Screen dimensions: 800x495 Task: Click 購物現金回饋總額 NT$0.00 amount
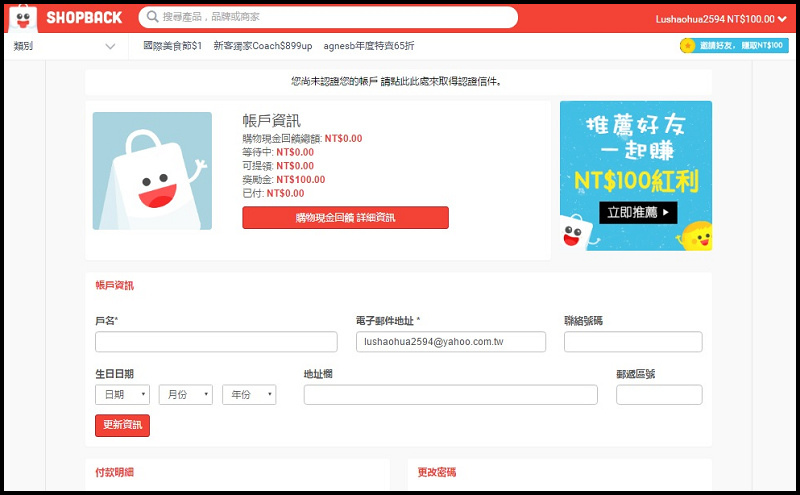click(x=343, y=138)
